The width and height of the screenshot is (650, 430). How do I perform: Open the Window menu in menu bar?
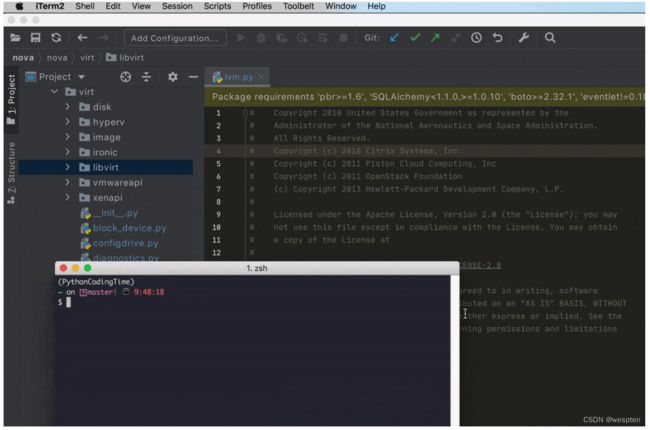click(x=340, y=6)
